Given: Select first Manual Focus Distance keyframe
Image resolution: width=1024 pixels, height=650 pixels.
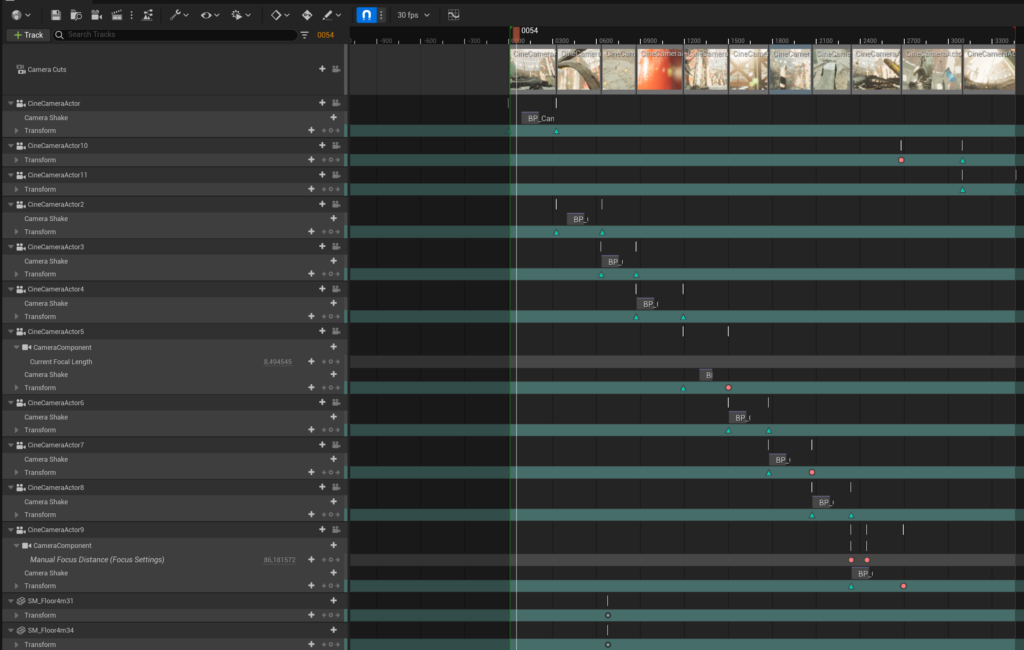Looking at the screenshot, I should coord(851,560).
